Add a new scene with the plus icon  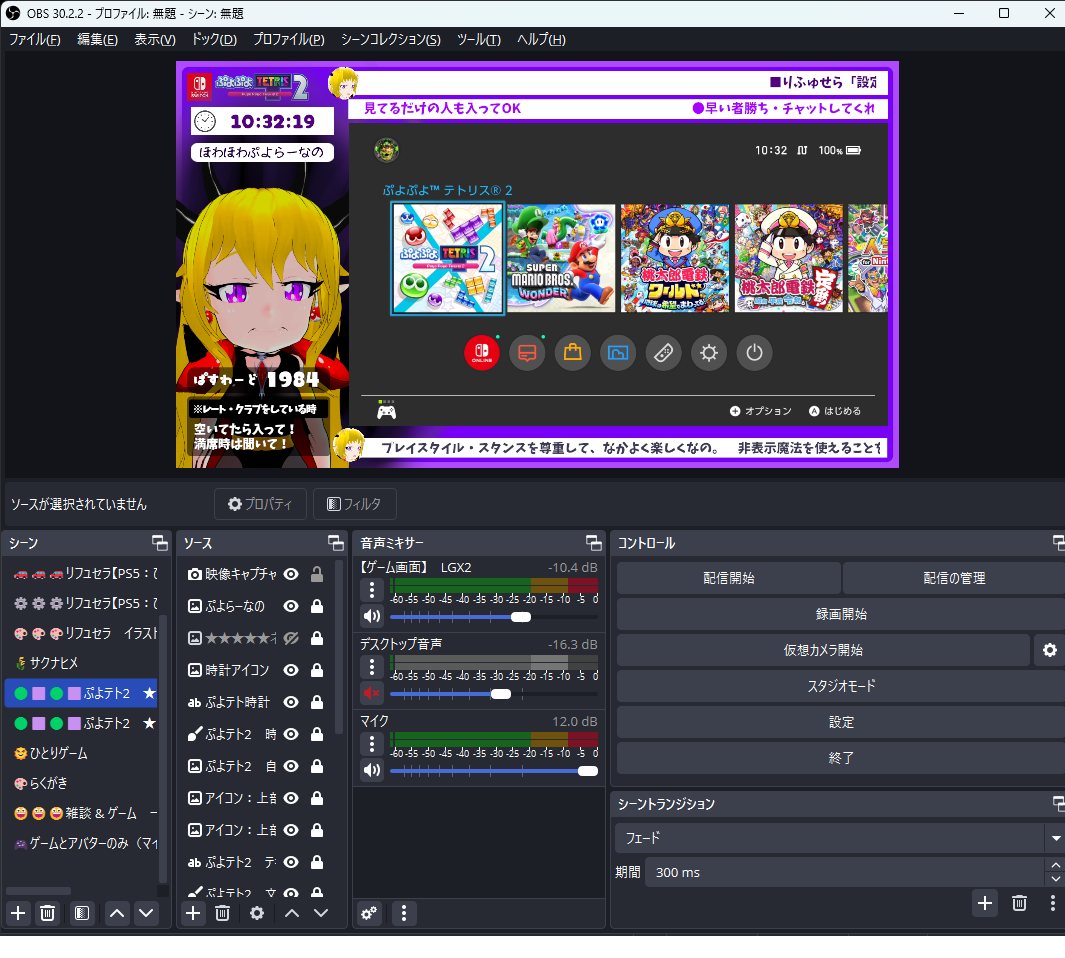click(x=18, y=912)
